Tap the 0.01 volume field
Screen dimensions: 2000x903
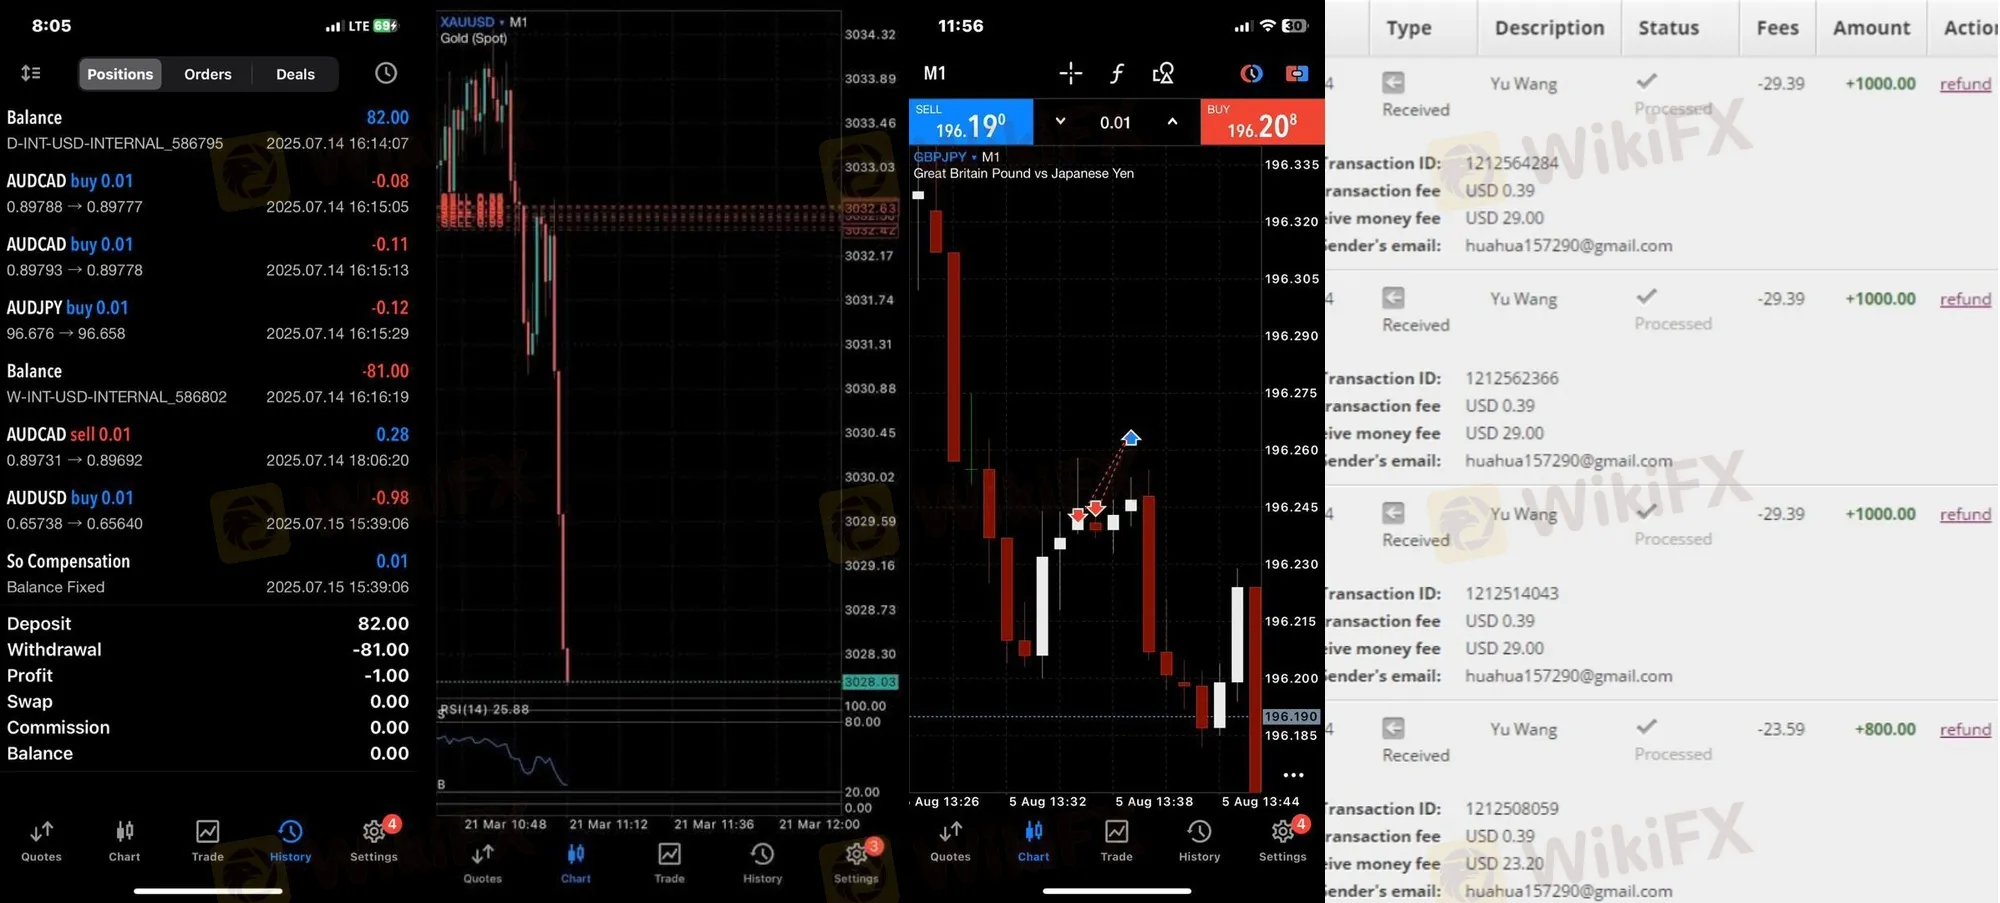(1115, 123)
